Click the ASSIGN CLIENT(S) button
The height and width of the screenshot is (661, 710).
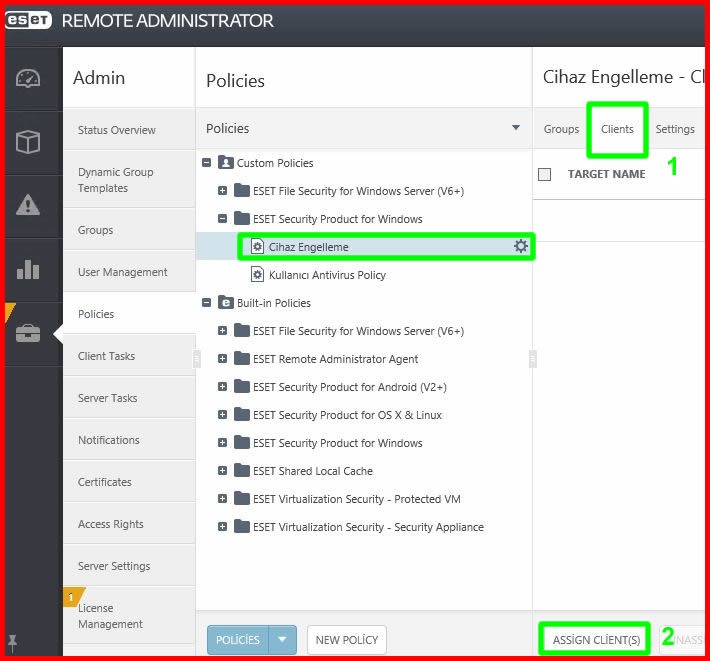tap(596, 639)
